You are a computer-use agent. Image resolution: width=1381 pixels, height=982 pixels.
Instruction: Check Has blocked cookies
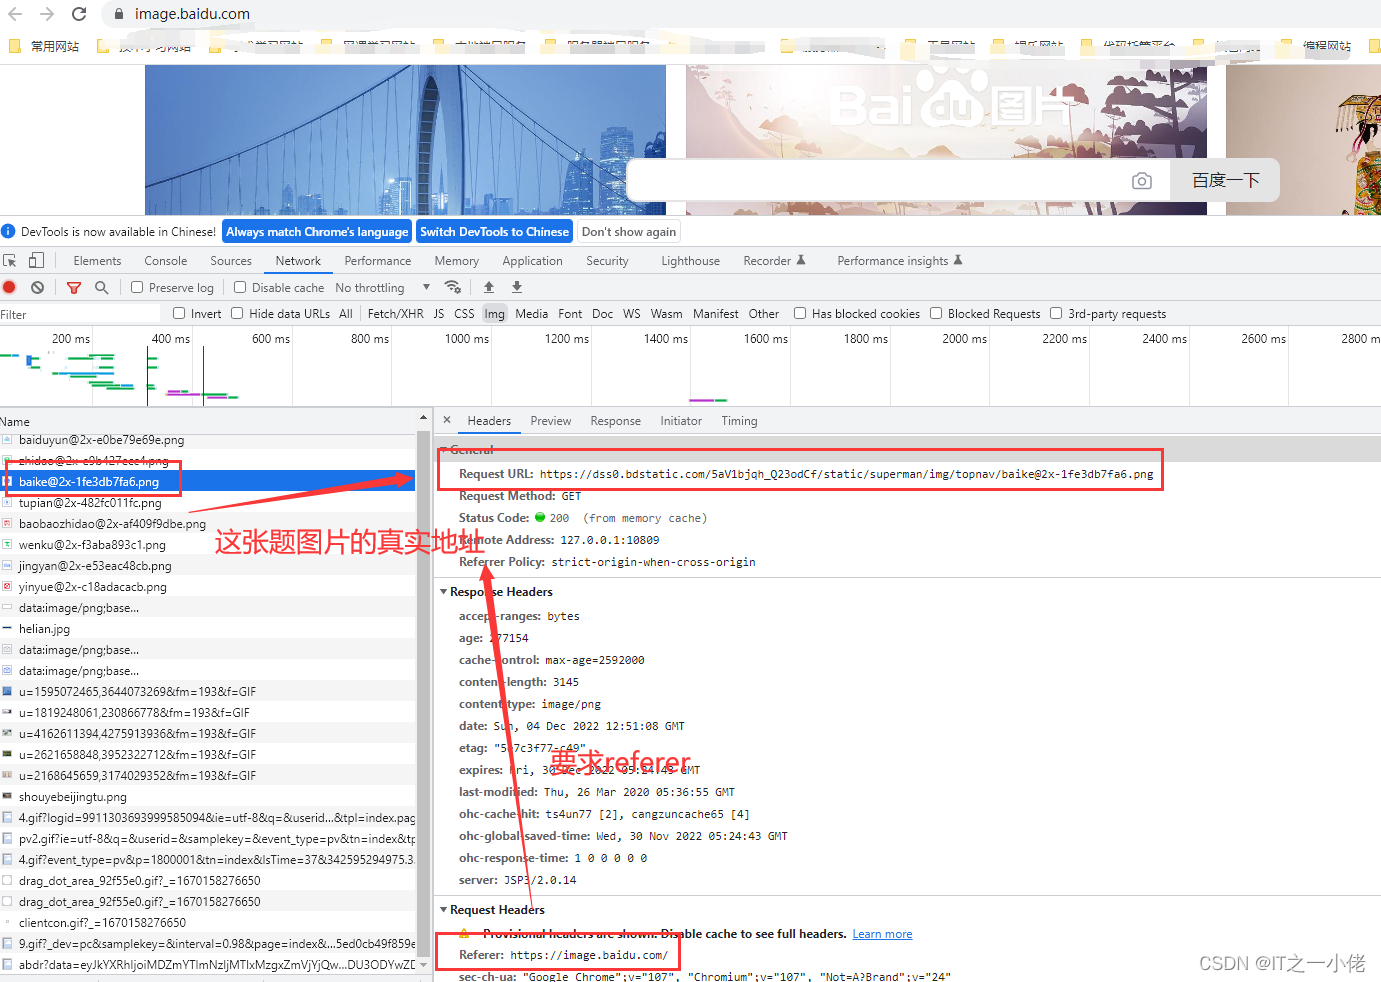pyautogui.click(x=800, y=313)
